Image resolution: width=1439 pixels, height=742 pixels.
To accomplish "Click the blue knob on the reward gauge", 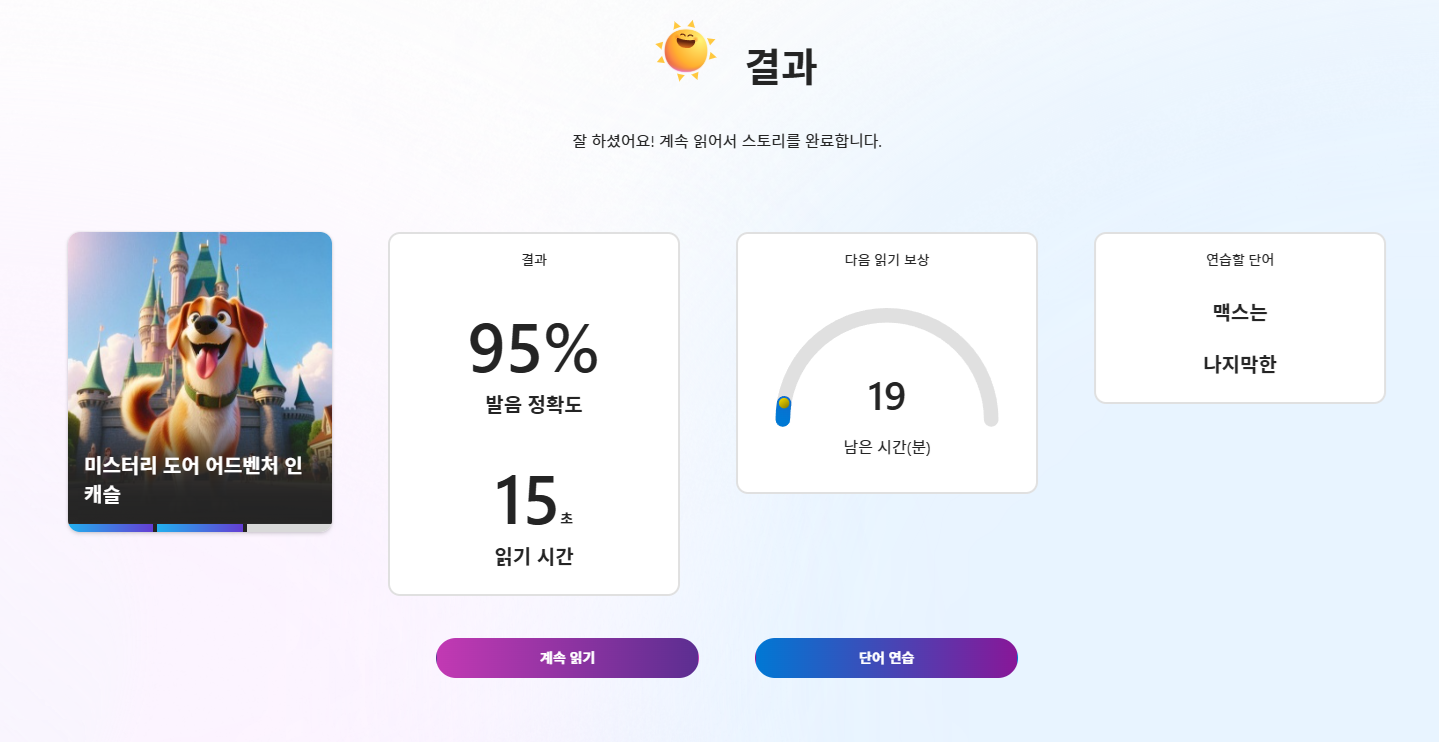I will tap(784, 410).
